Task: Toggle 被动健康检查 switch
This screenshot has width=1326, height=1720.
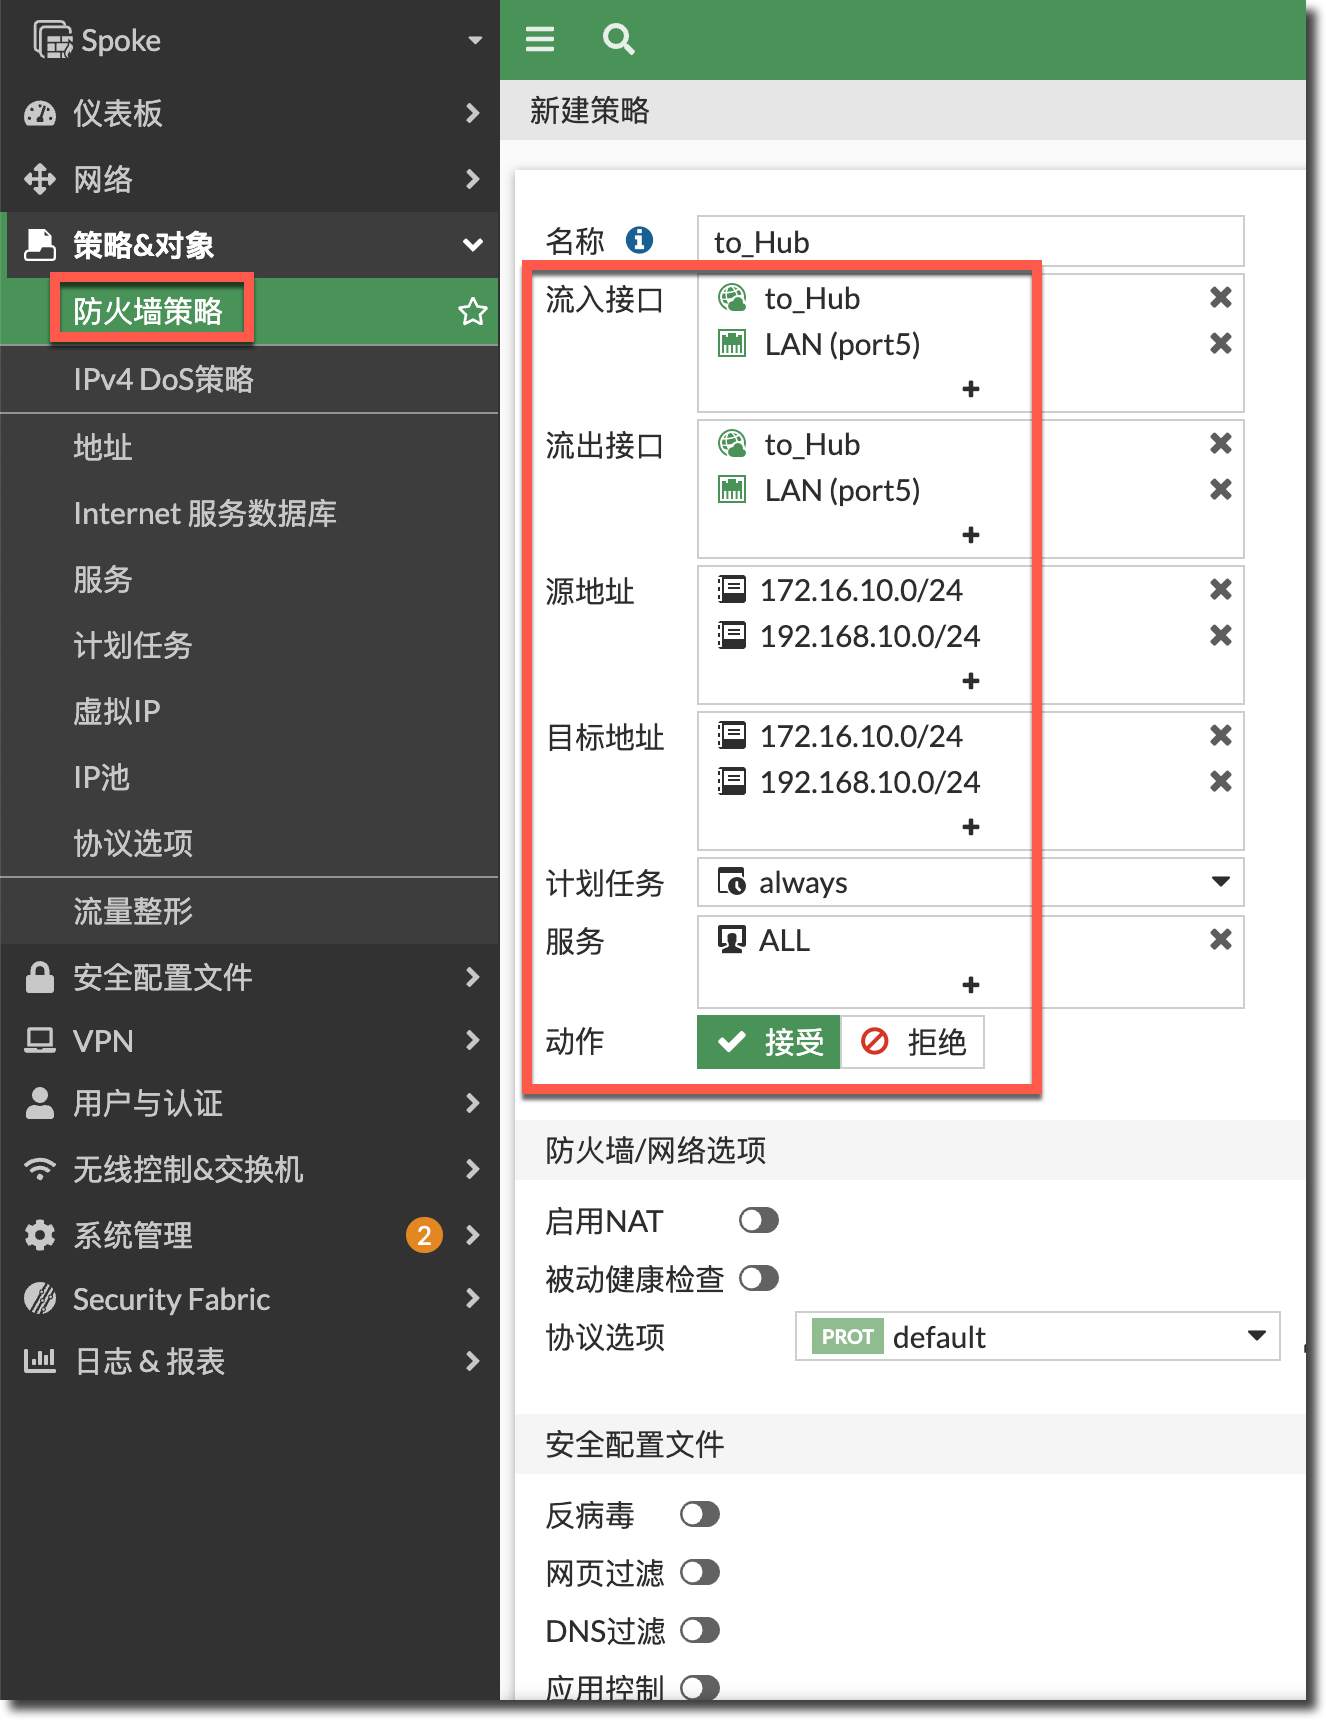Action: (x=758, y=1279)
